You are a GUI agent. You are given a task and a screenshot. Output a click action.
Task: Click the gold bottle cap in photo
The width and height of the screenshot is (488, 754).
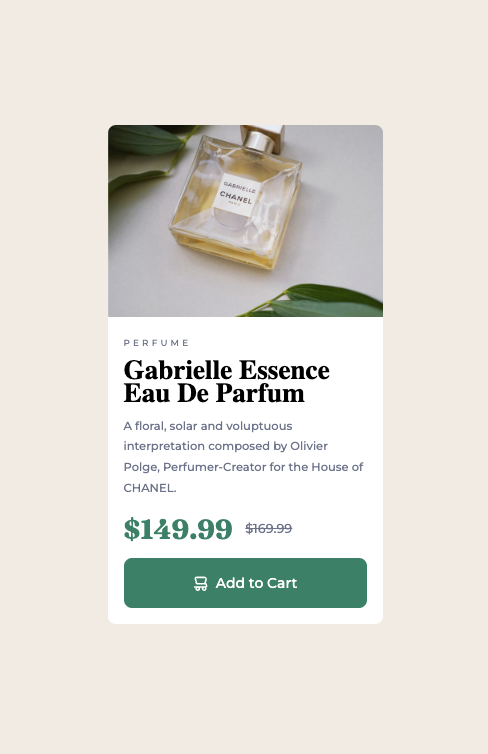(262, 137)
